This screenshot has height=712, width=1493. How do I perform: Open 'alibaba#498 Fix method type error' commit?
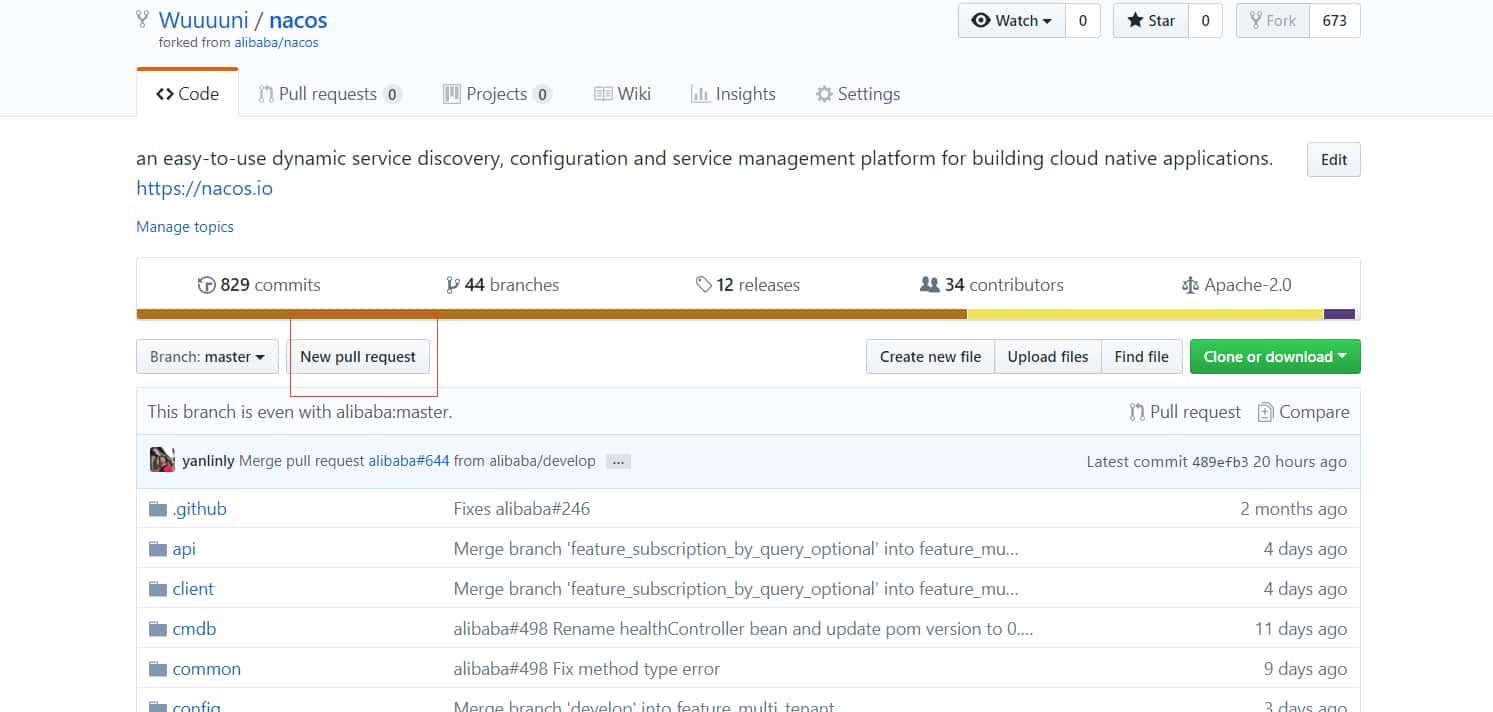587,669
